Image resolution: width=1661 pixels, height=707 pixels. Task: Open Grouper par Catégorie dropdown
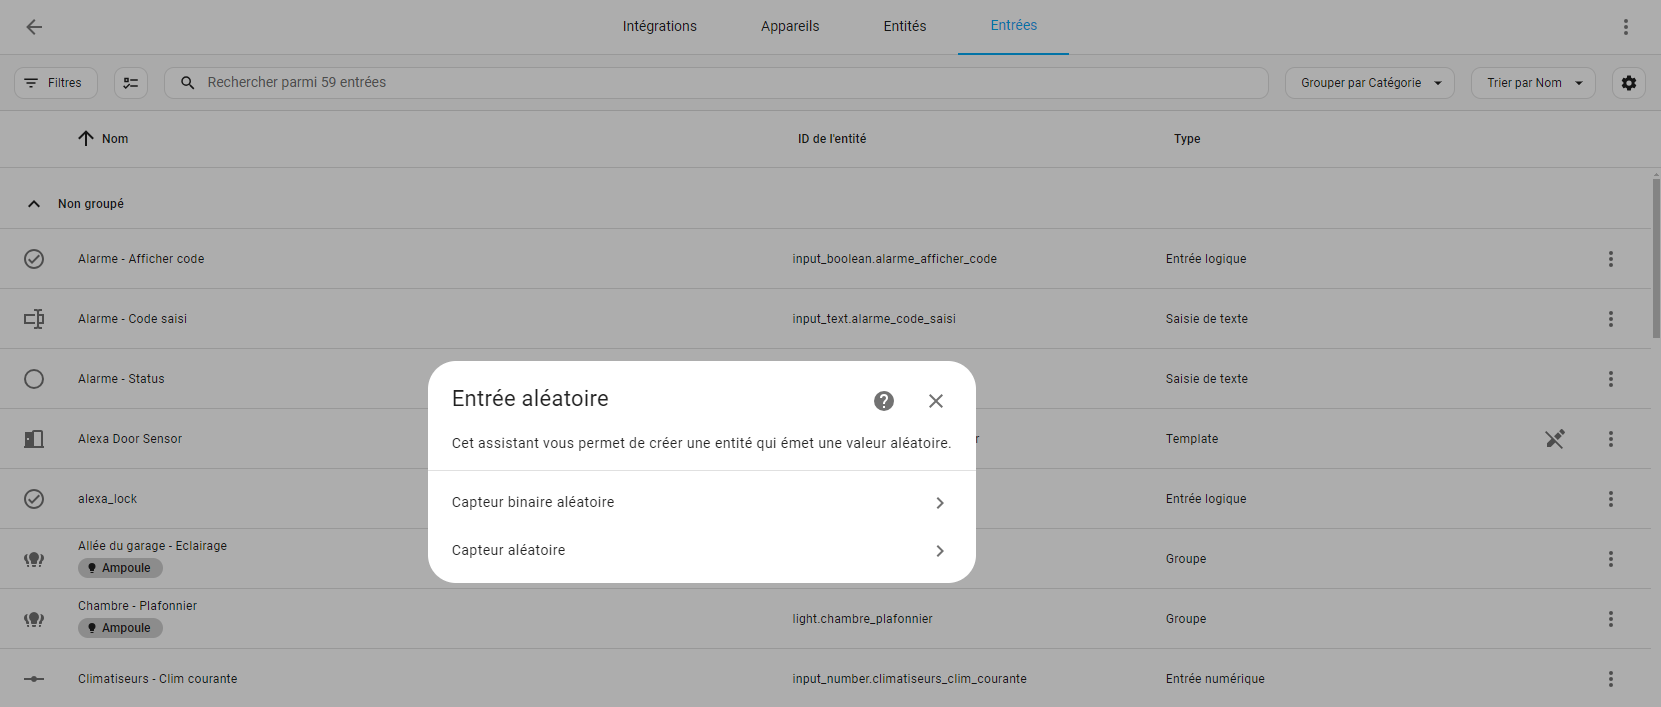(x=1369, y=83)
